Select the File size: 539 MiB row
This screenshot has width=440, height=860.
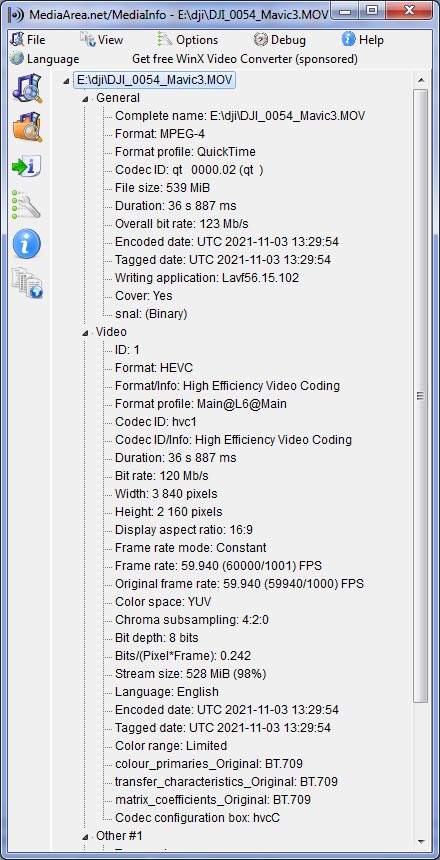click(x=162, y=188)
